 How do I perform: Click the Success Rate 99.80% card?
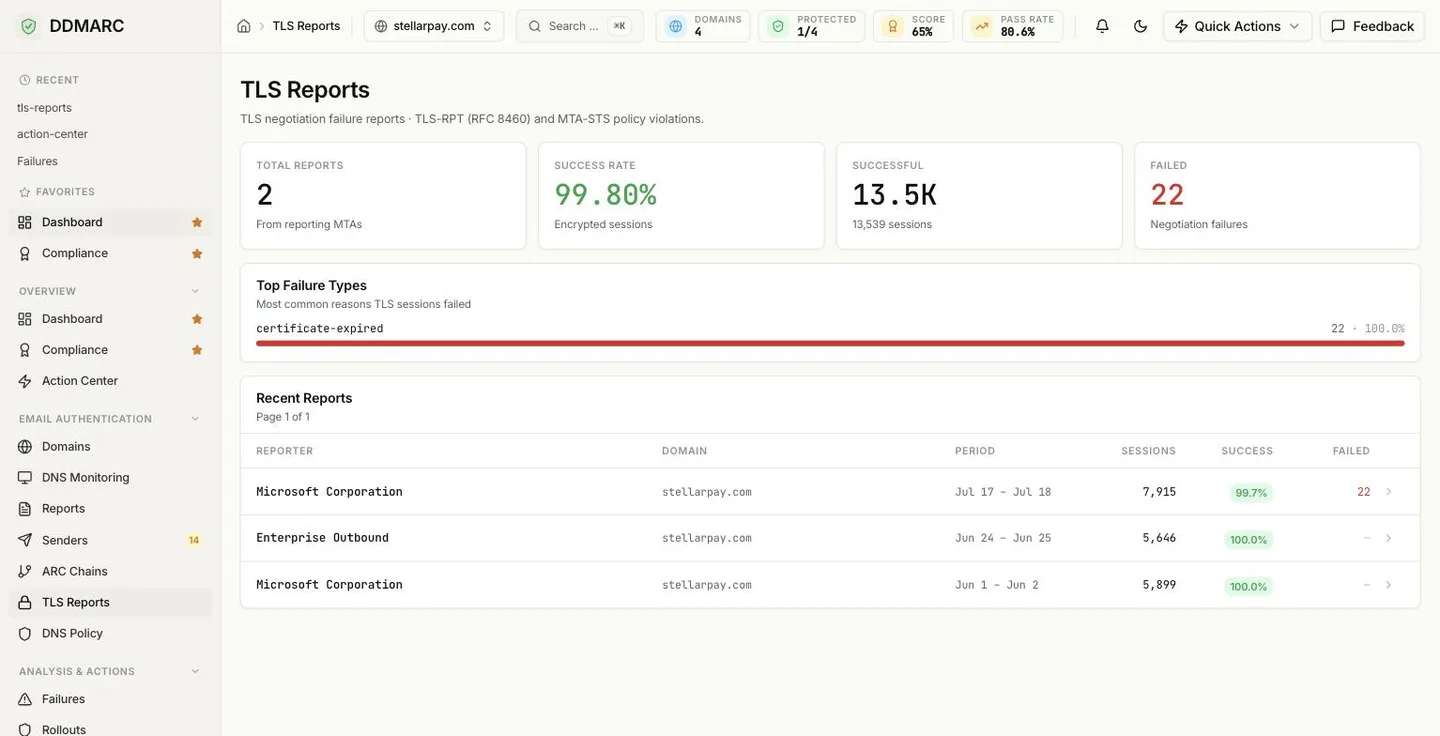tap(681, 196)
